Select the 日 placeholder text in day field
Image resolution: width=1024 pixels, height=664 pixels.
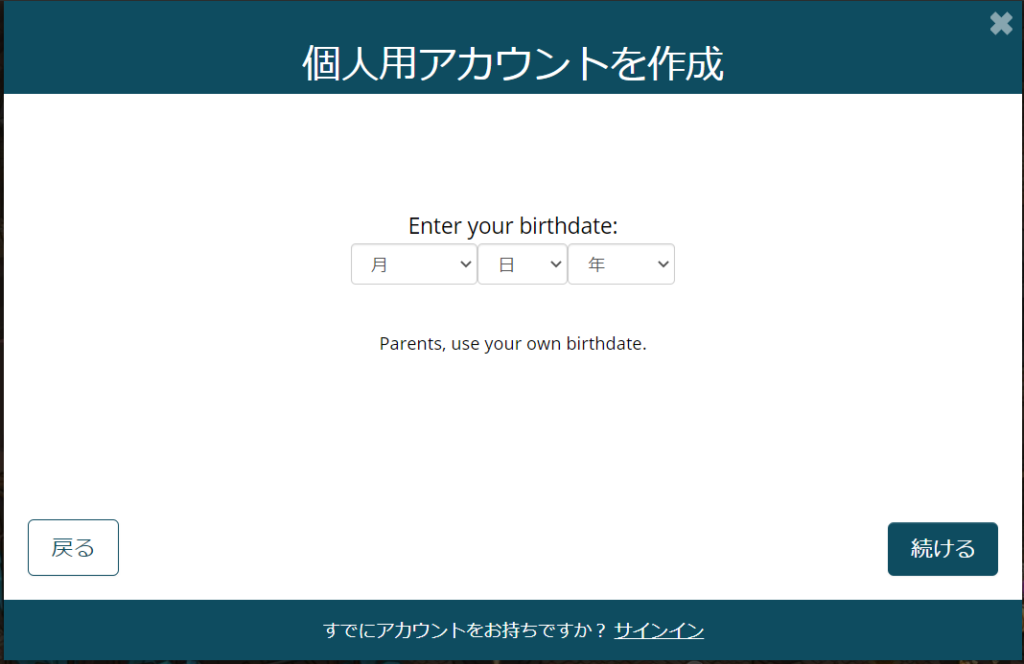[x=506, y=264]
